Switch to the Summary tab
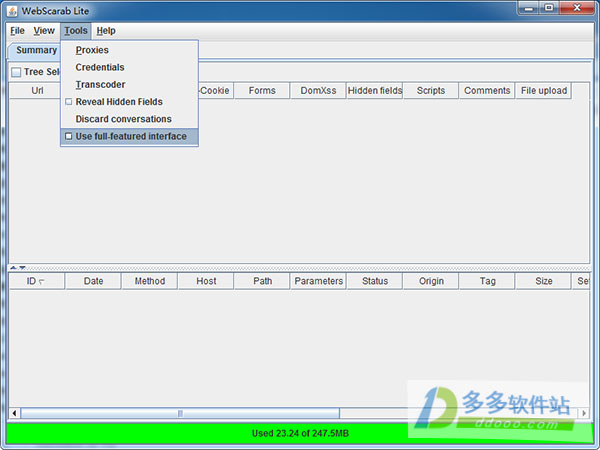This screenshot has height=450, width=600. click(34, 50)
